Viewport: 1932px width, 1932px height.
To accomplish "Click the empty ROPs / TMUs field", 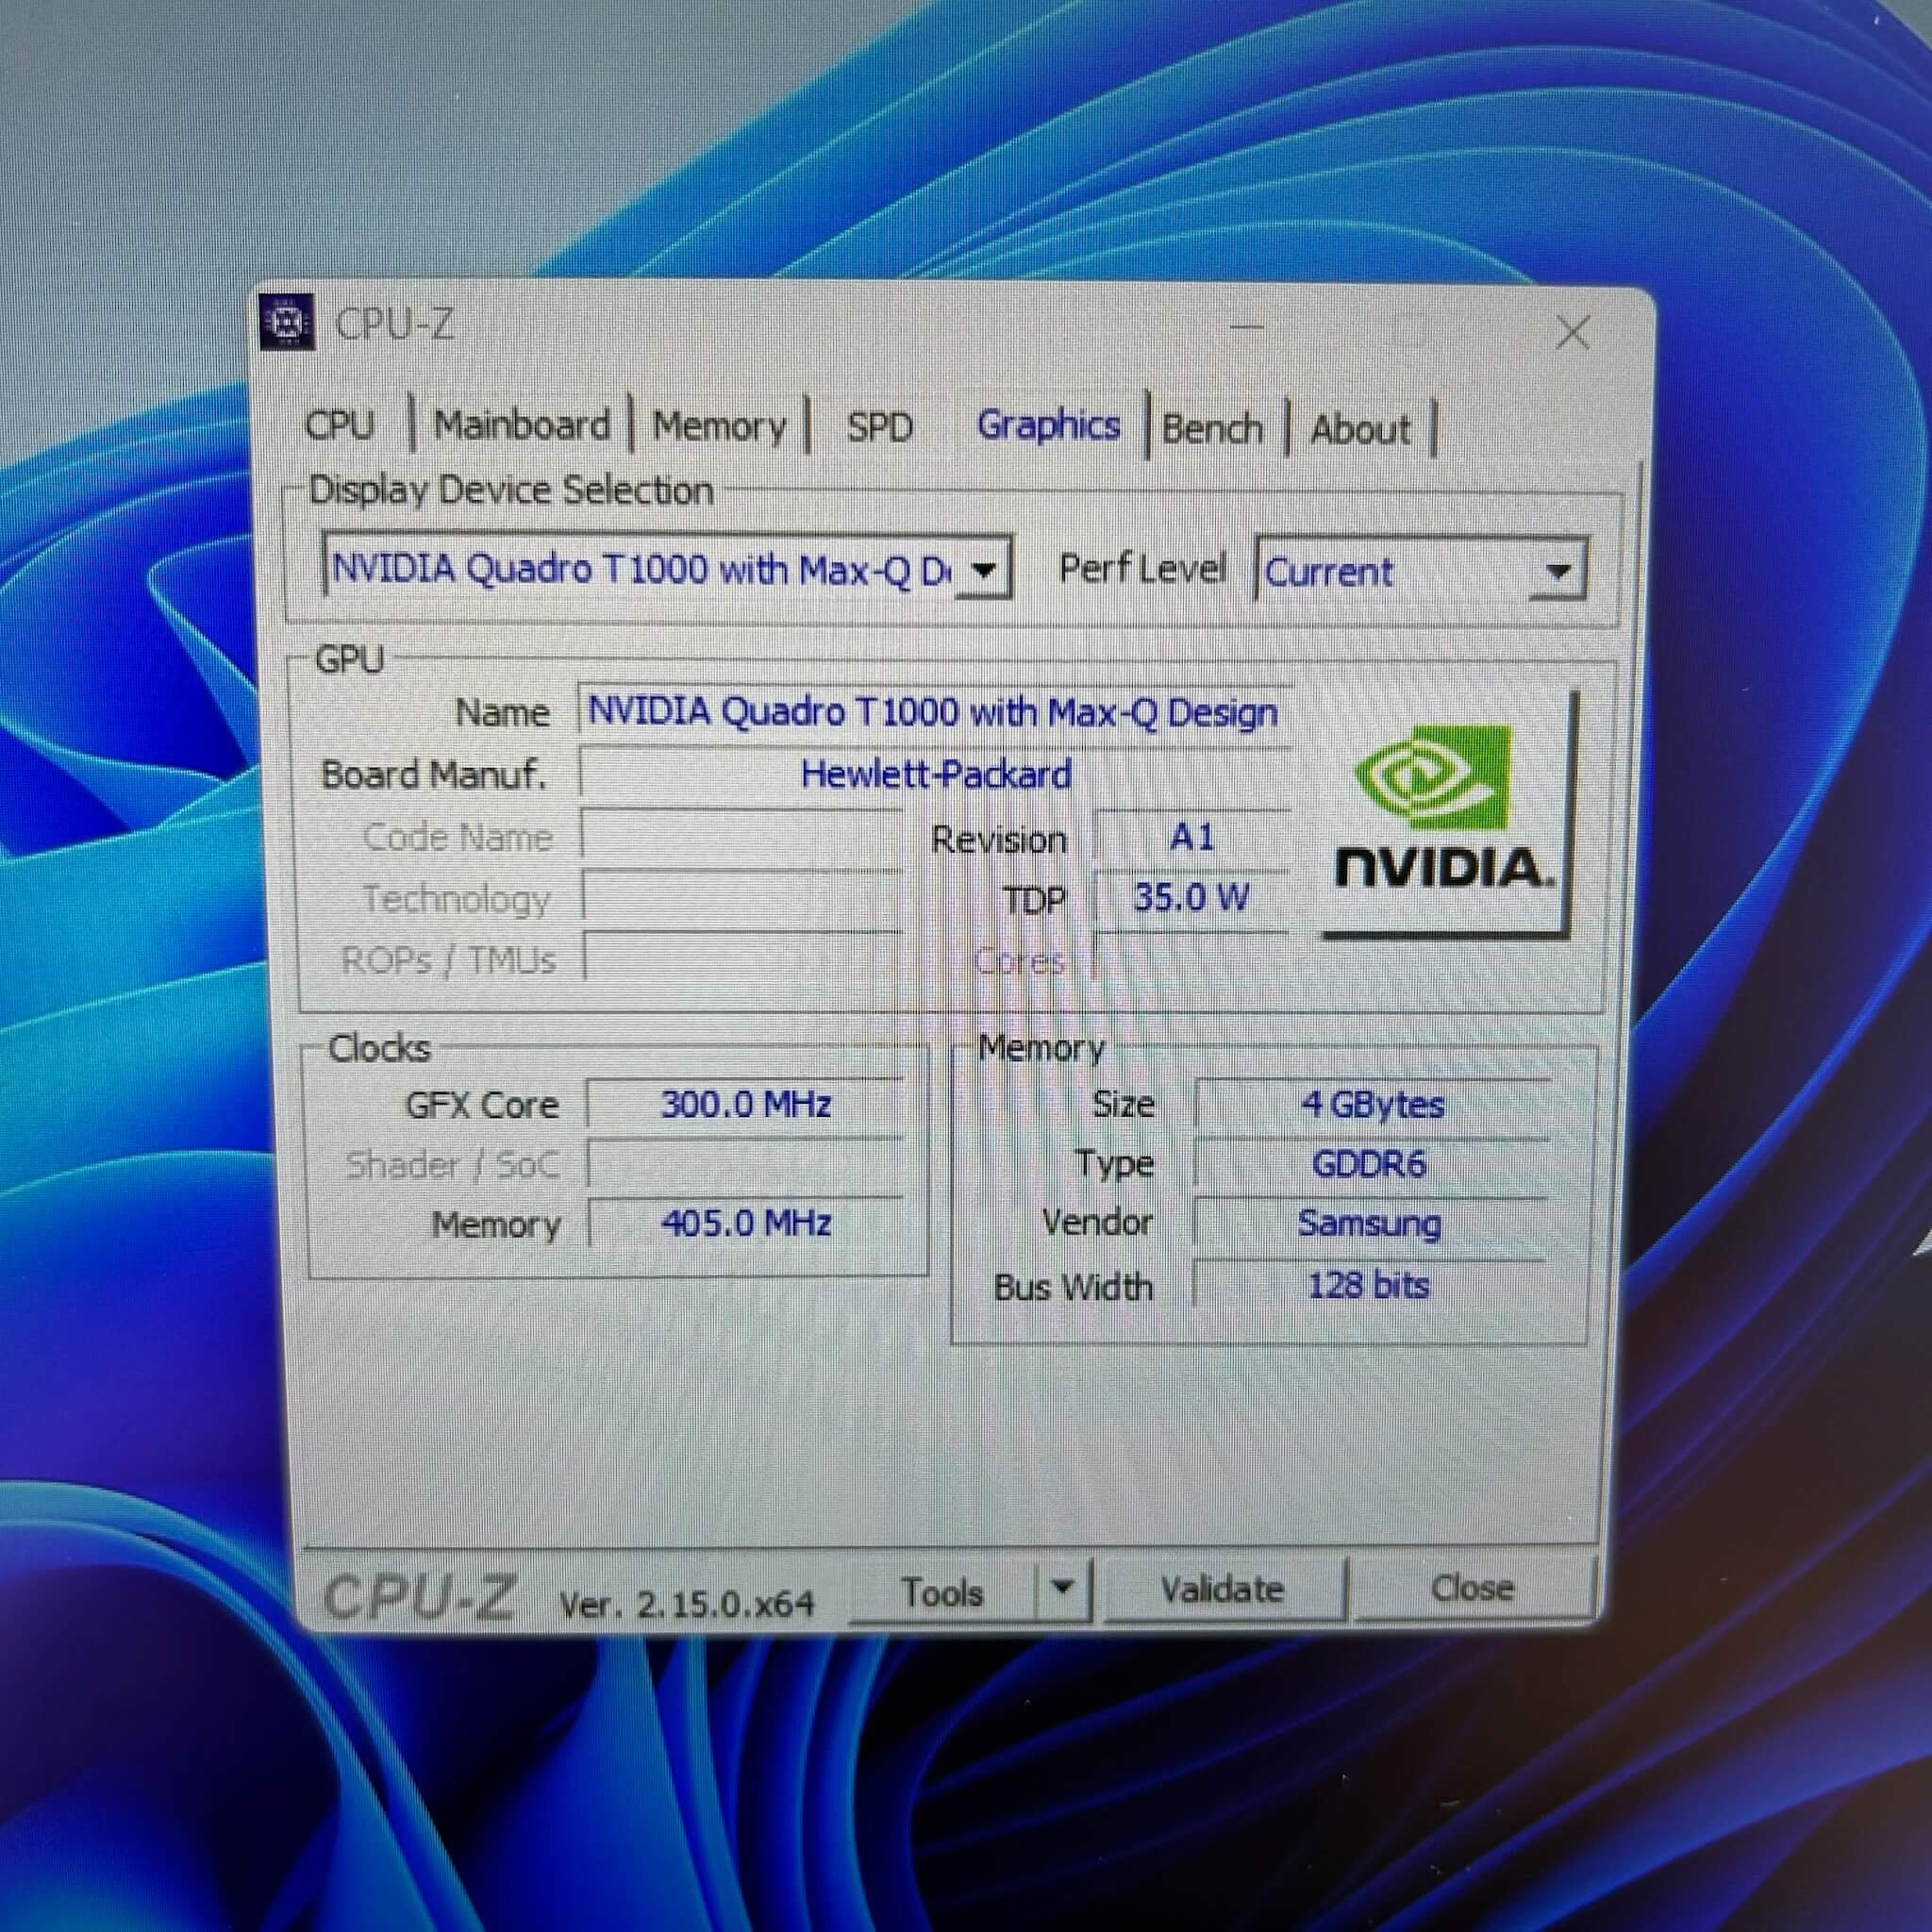I will (x=743, y=958).
